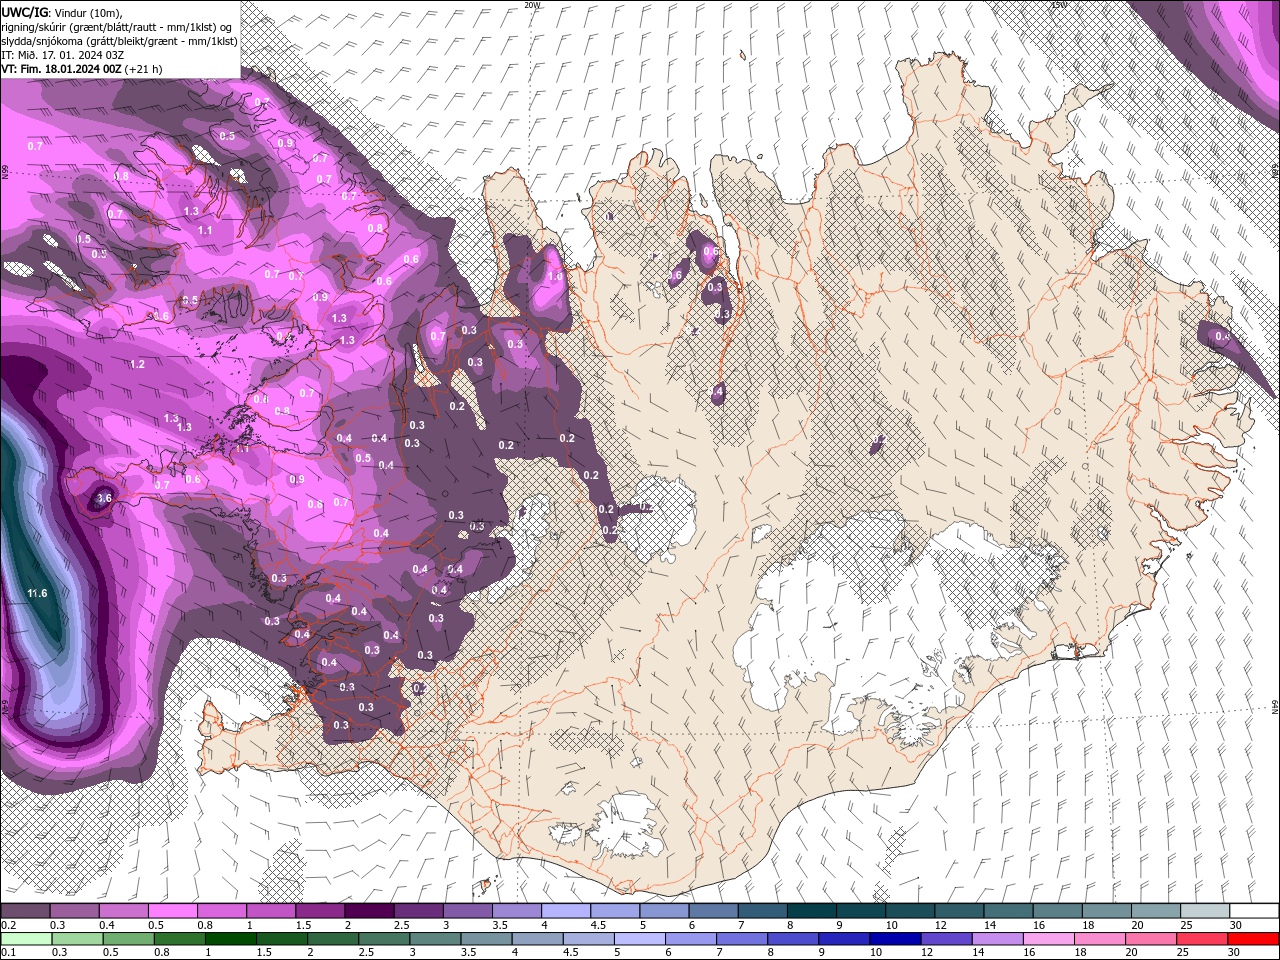Screen dimensions: 1280x960
Task: Click the light periwinkle 4 swatch in top legend row
Action: click(565, 911)
